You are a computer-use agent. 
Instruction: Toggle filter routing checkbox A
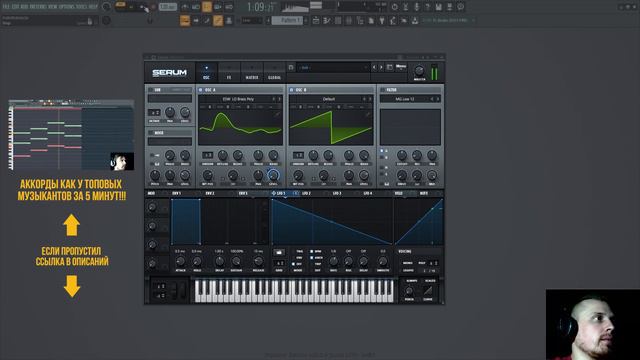pyautogui.click(x=382, y=151)
